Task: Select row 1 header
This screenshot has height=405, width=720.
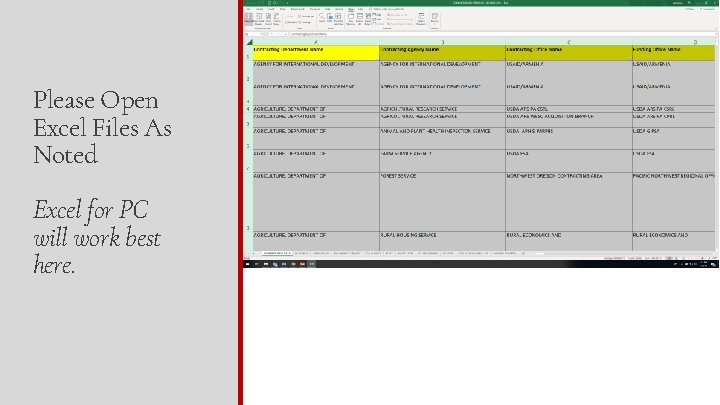Action: point(248,53)
